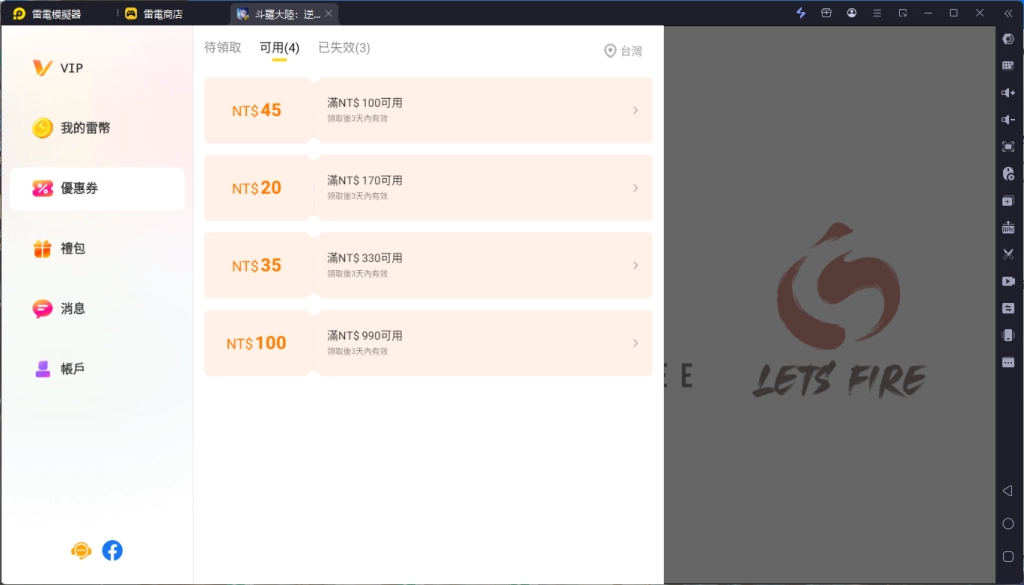Click 滿NT$ 170可用 text

(x=365, y=181)
